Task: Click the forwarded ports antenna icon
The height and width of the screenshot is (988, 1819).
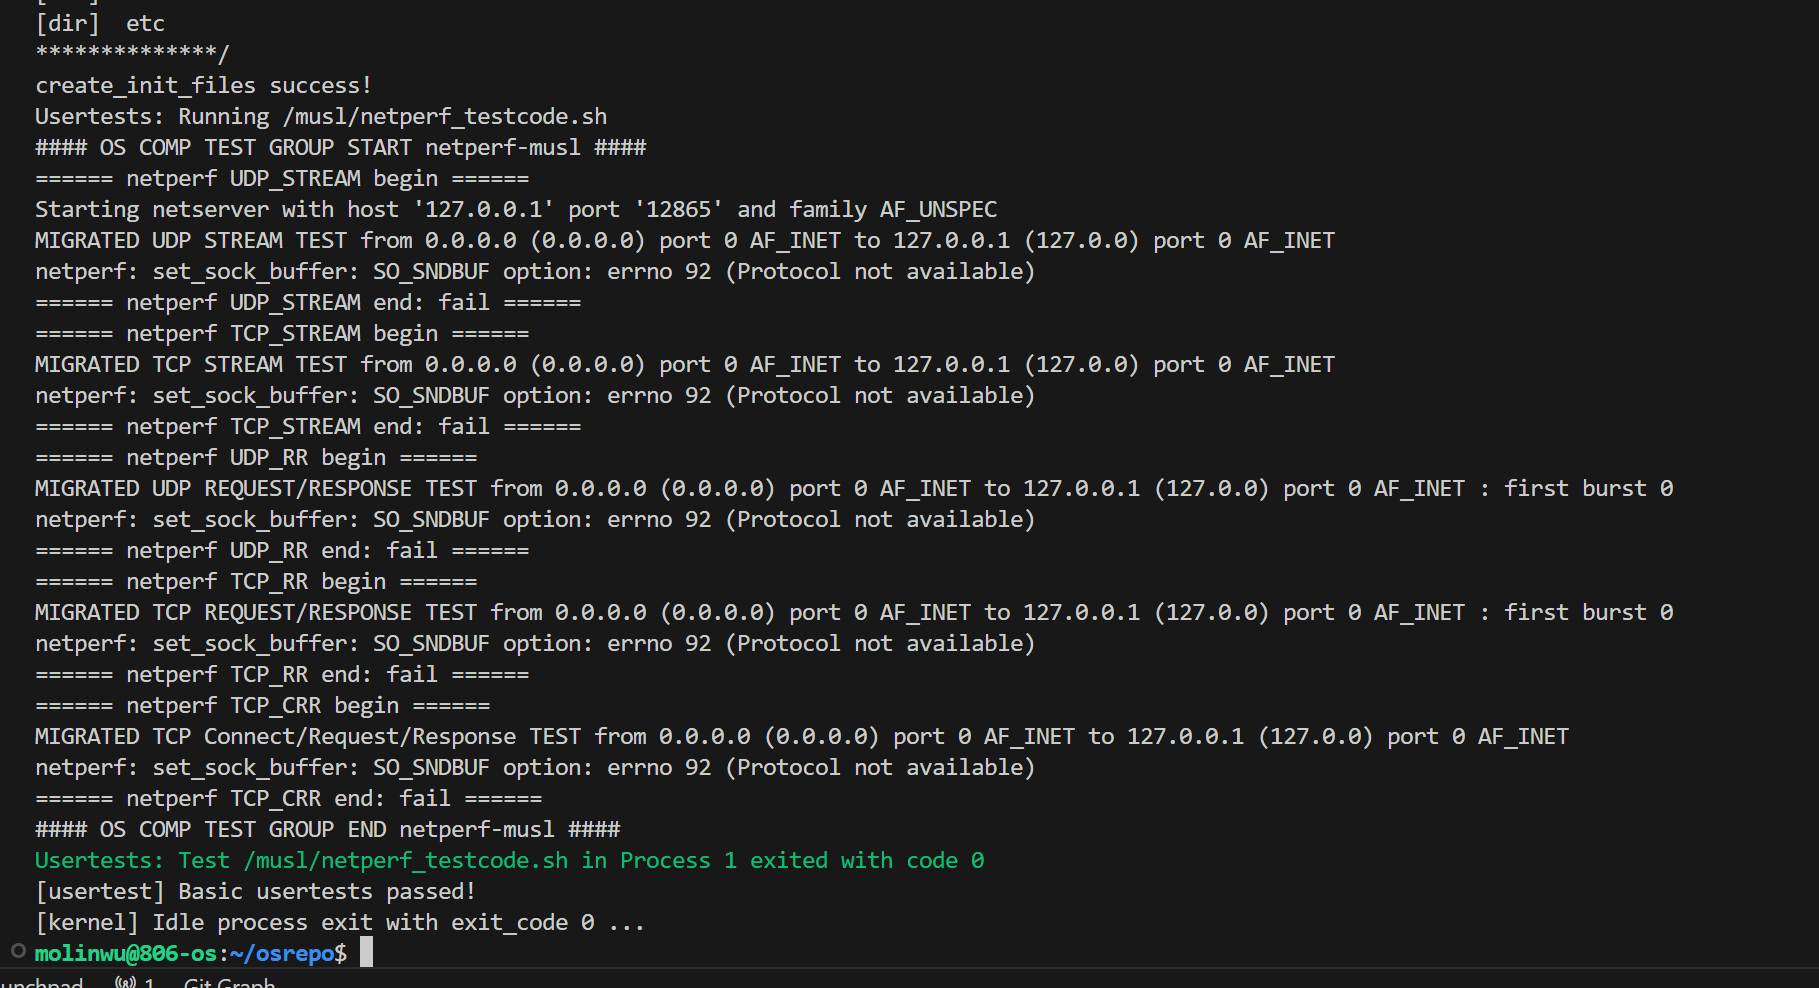Action: (126, 982)
